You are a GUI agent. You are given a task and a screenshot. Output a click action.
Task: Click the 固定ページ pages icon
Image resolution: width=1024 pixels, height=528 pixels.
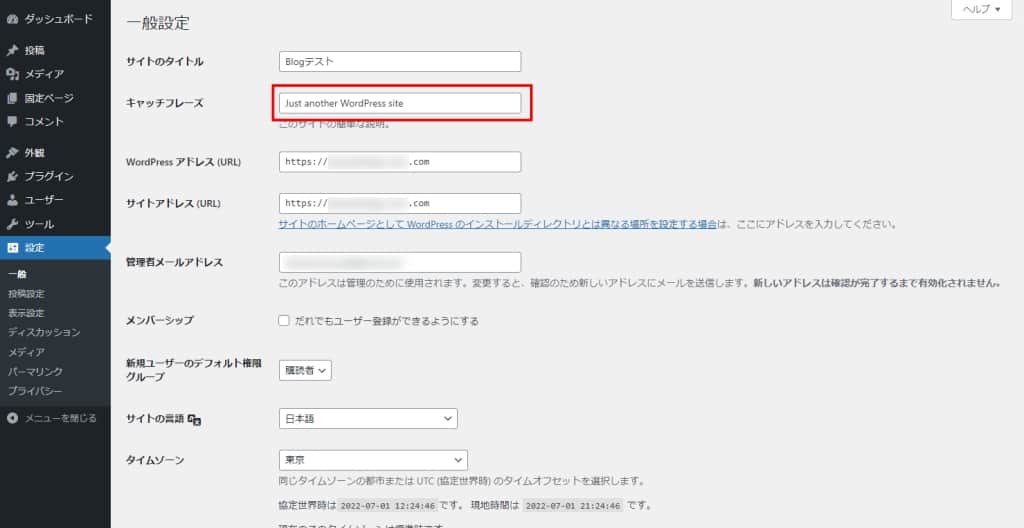(x=12, y=98)
